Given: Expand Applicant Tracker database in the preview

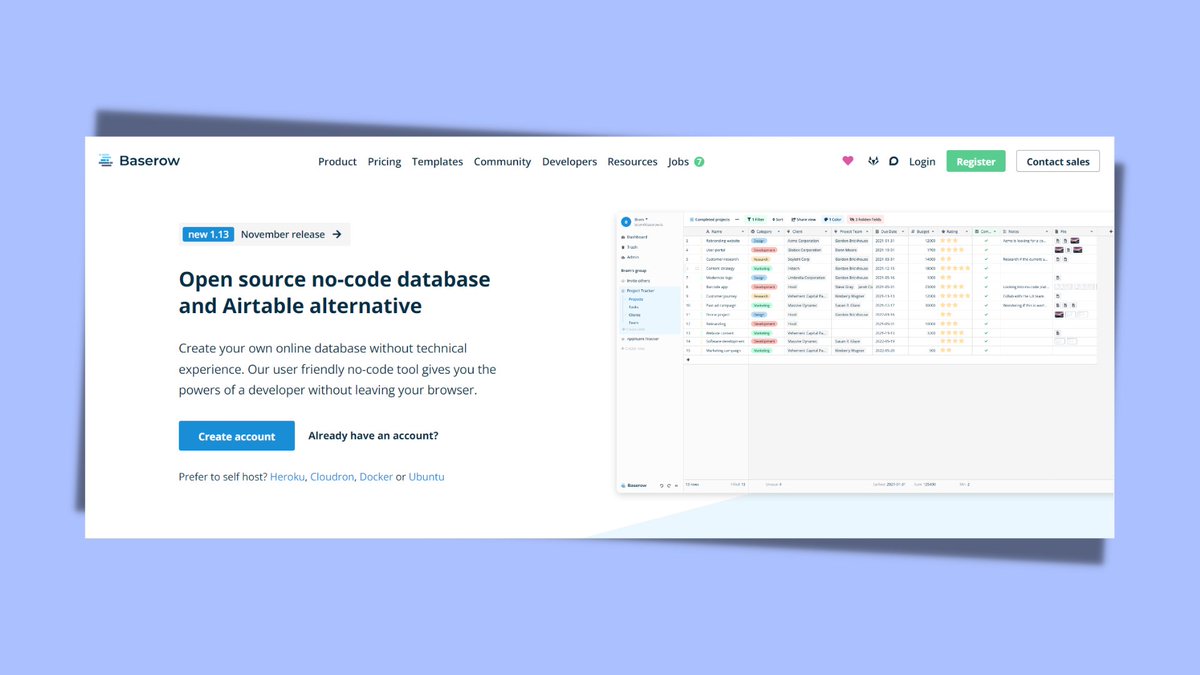Looking at the screenshot, I should pos(640,339).
